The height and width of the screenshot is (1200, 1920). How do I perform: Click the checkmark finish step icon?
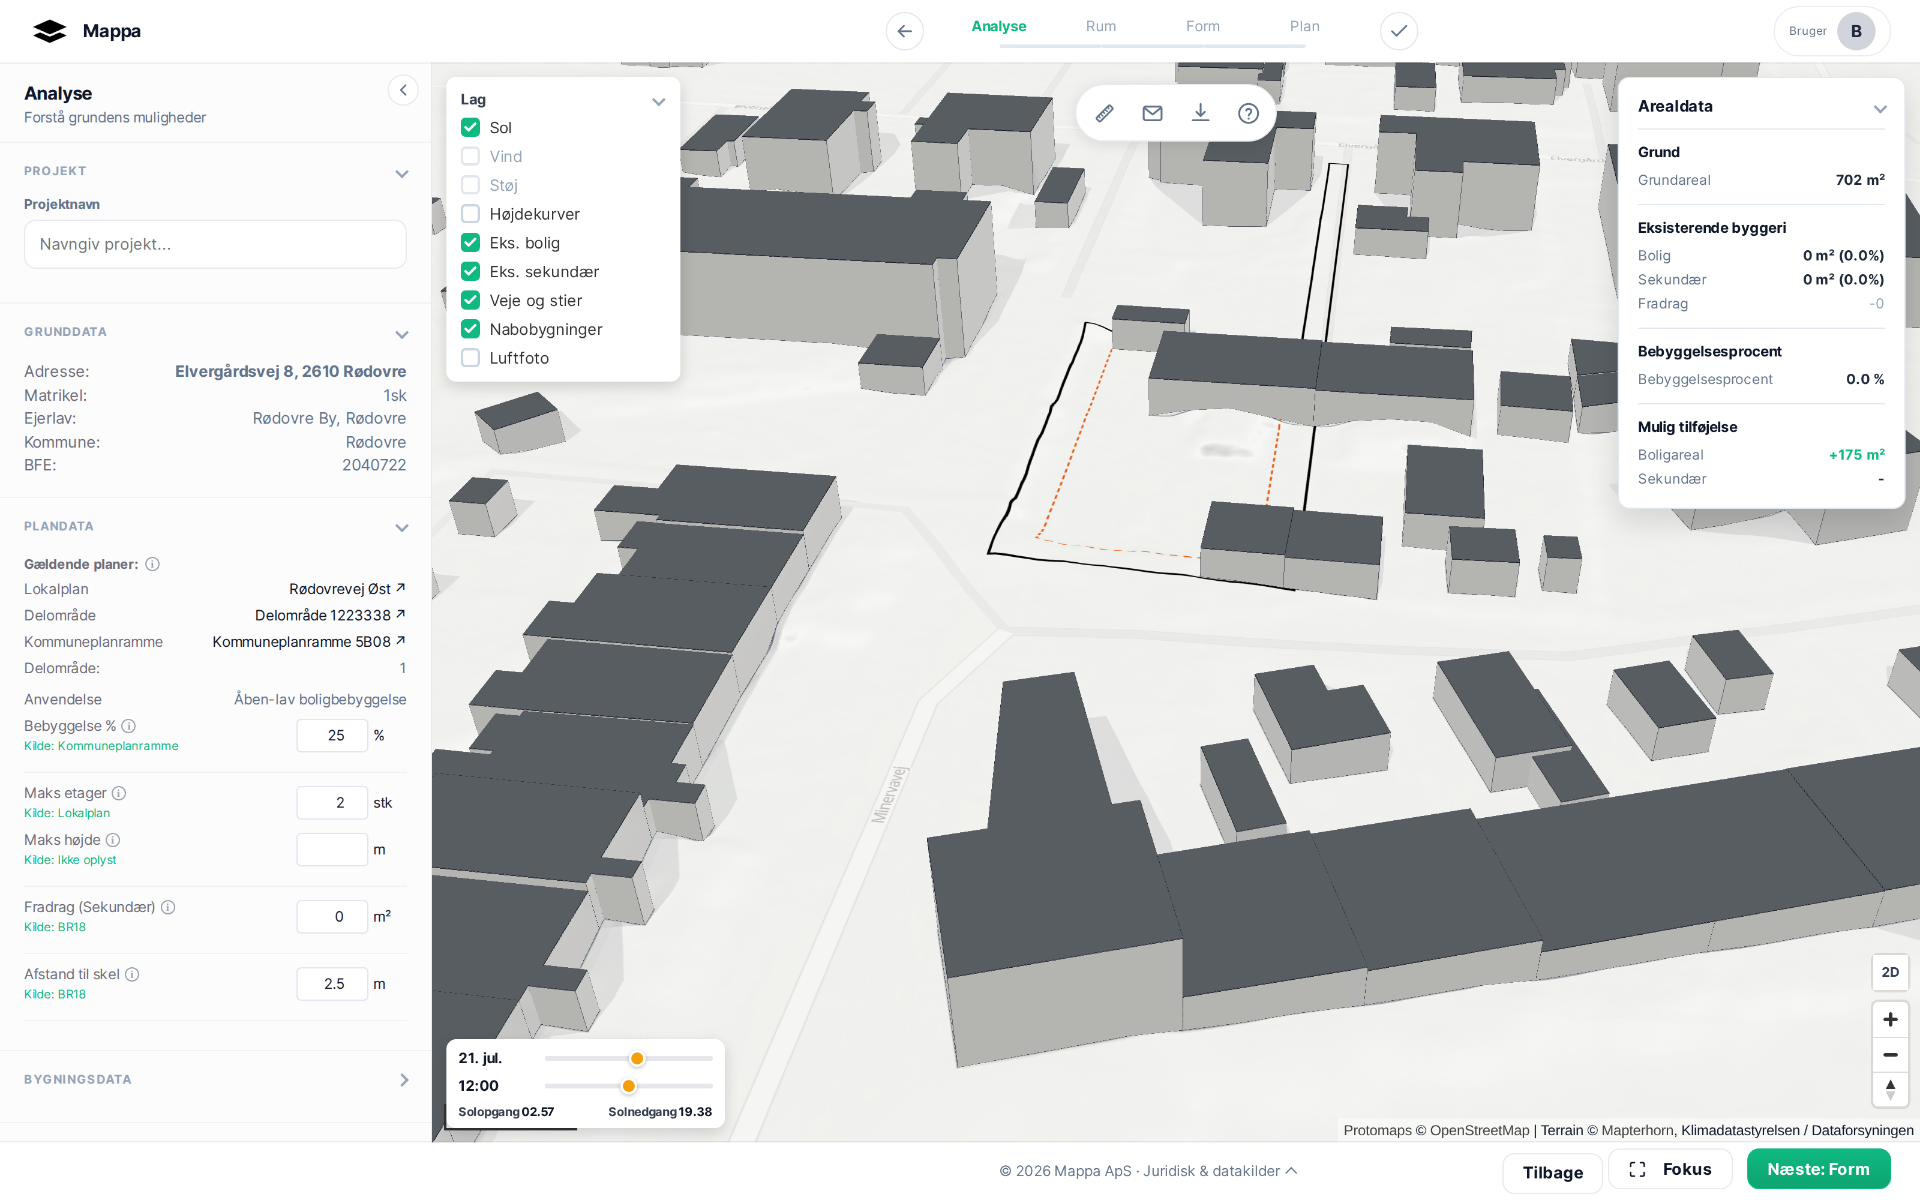pos(1398,31)
